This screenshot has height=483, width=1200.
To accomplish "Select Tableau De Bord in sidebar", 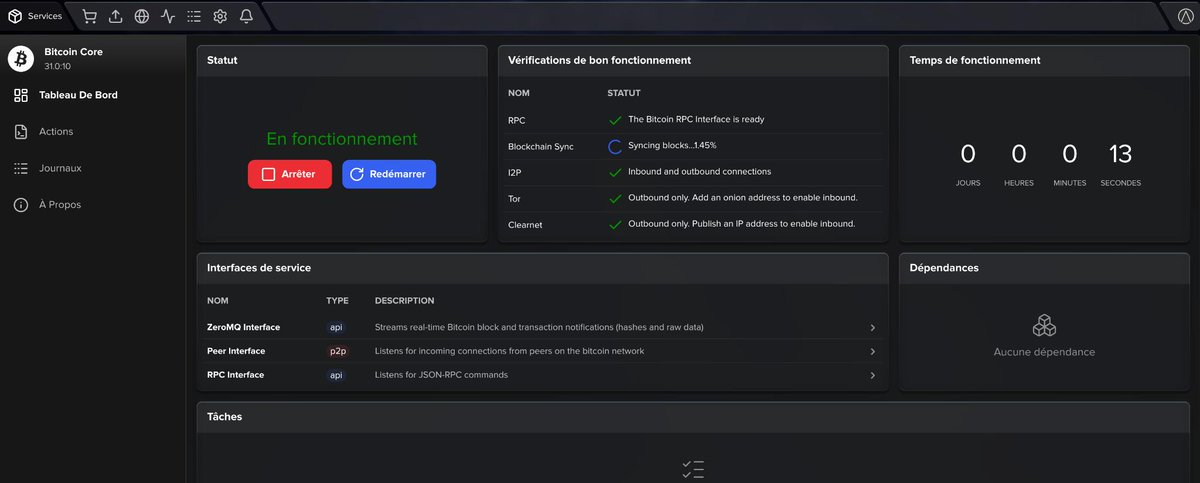I will 78,95.
